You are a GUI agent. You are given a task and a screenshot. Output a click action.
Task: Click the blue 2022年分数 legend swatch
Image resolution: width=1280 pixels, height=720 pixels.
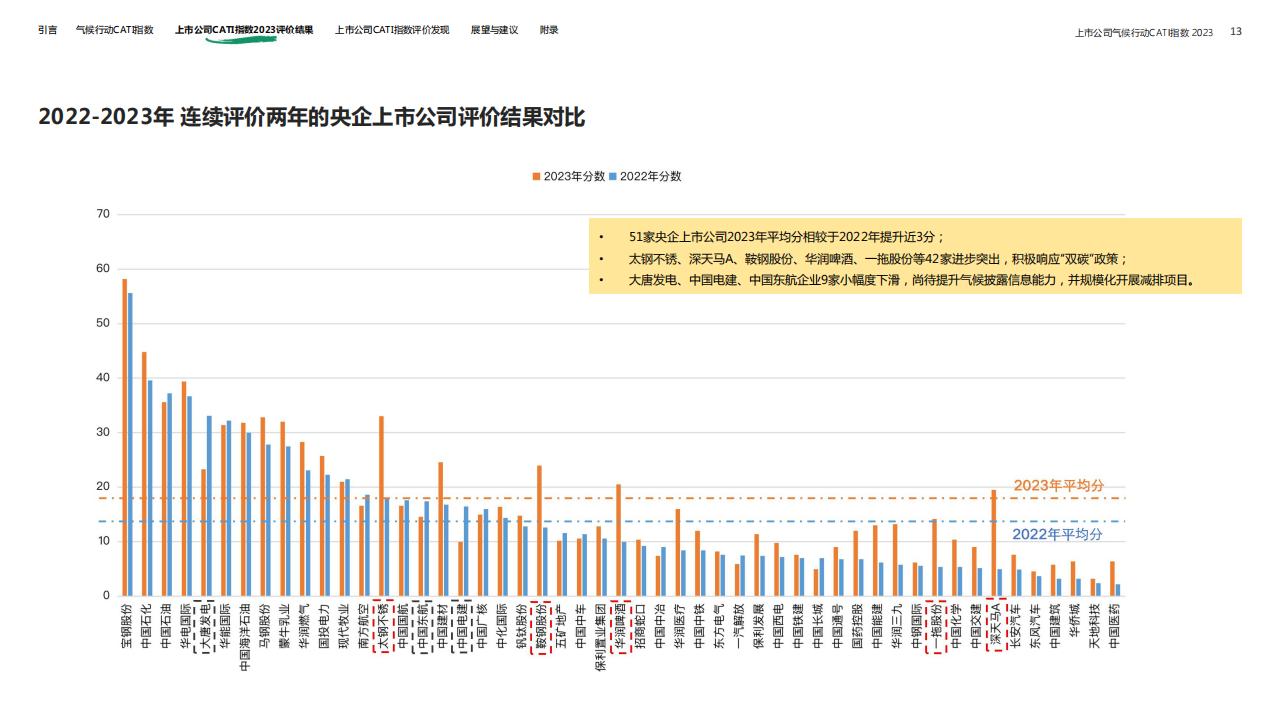(613, 176)
